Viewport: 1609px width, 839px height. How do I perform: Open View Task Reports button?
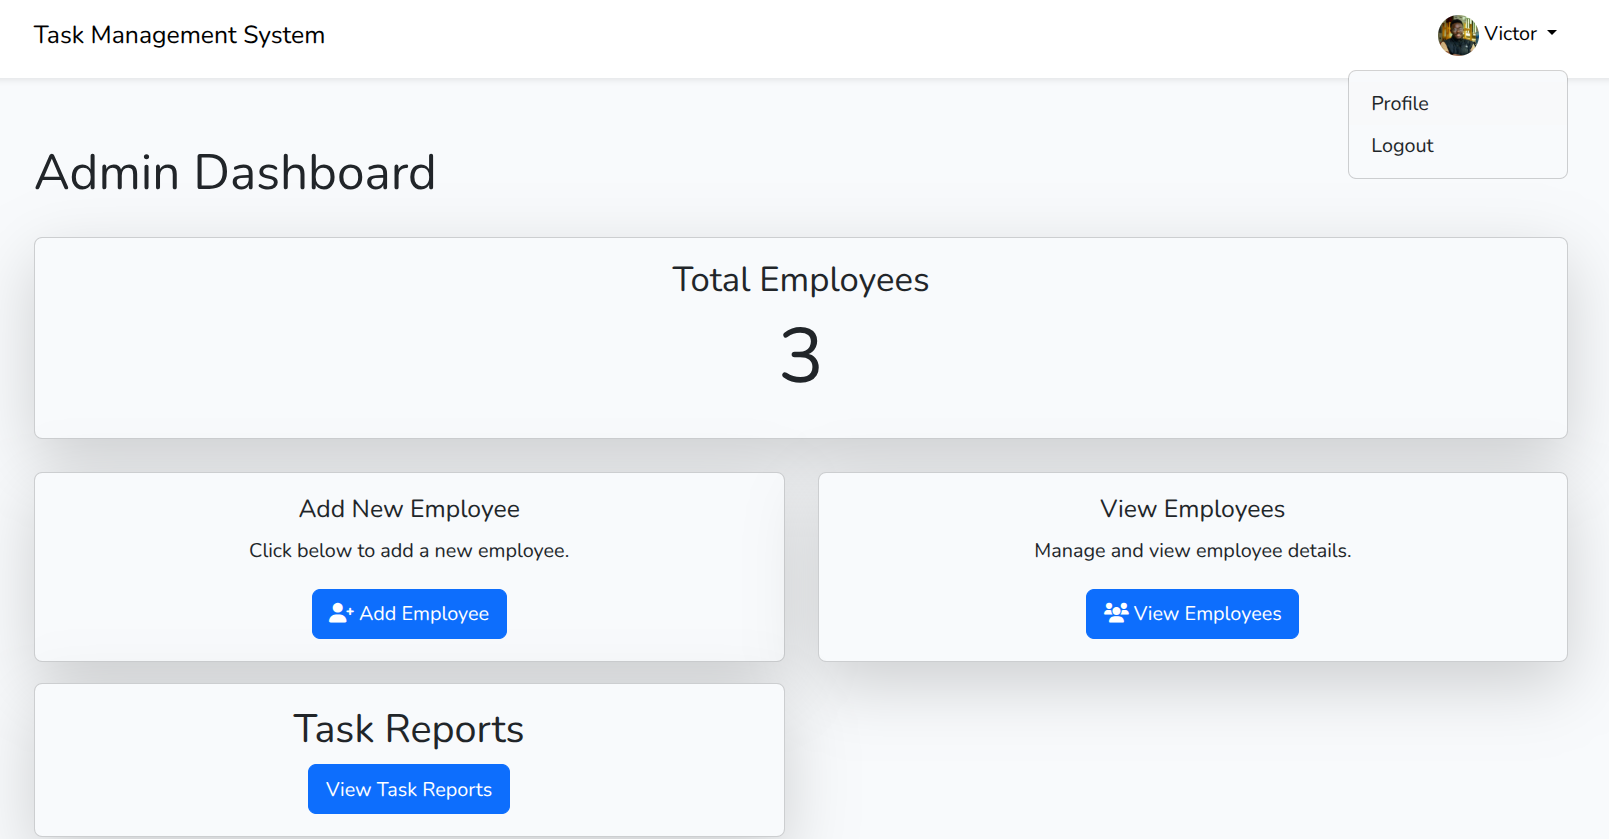(409, 789)
